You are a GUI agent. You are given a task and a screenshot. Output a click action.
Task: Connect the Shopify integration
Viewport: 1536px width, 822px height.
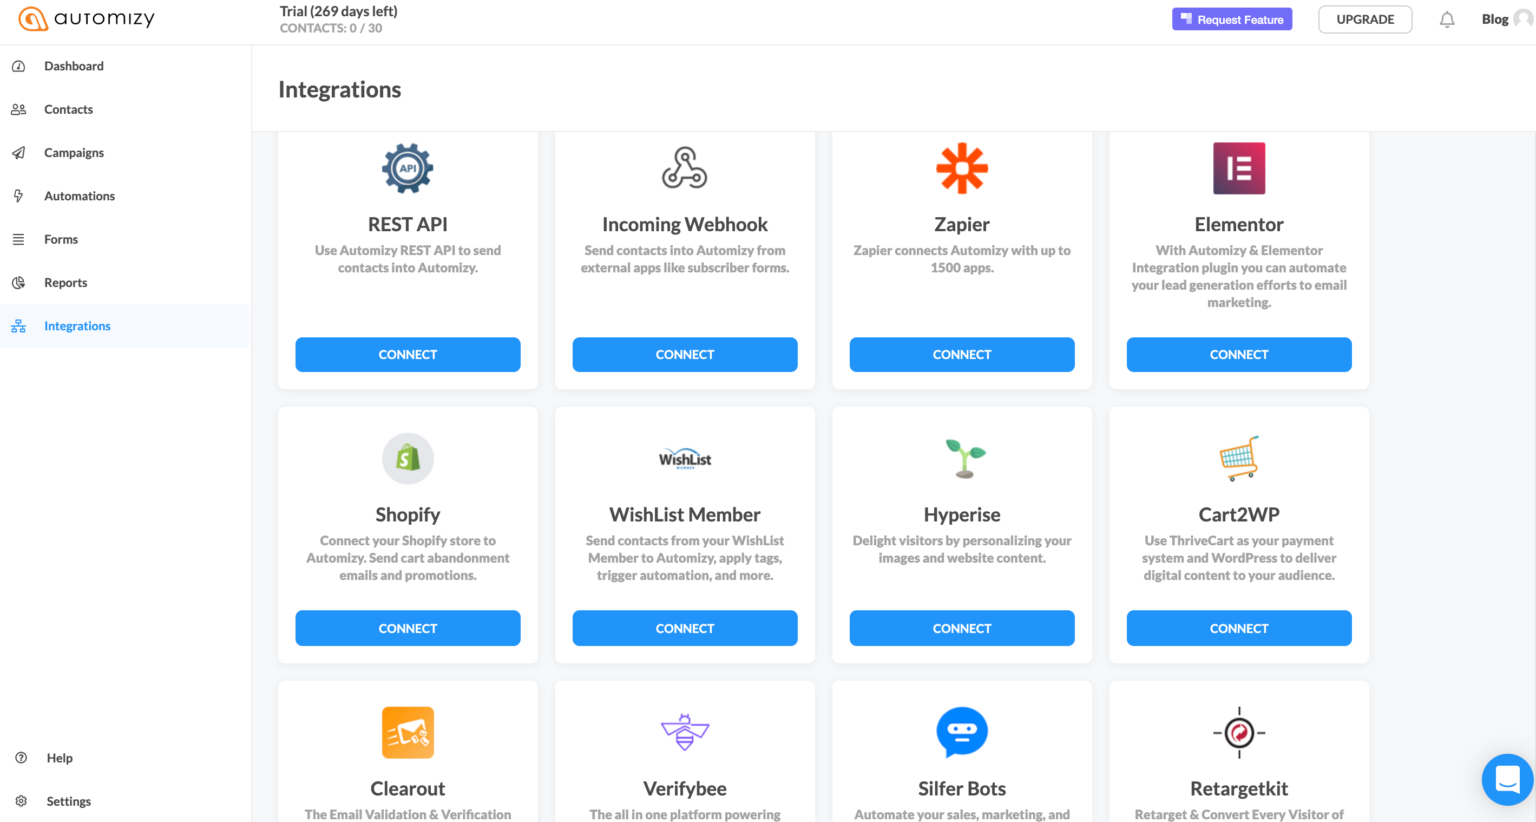pyautogui.click(x=407, y=628)
